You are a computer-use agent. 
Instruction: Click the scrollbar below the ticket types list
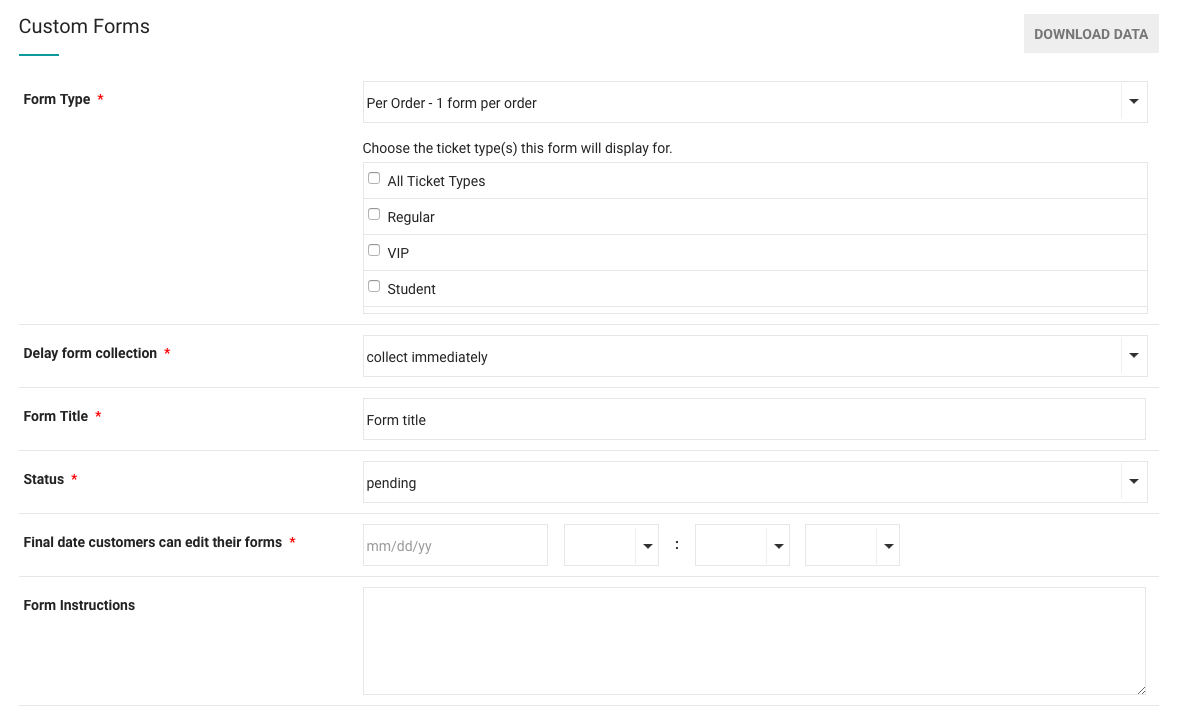[x=755, y=310]
